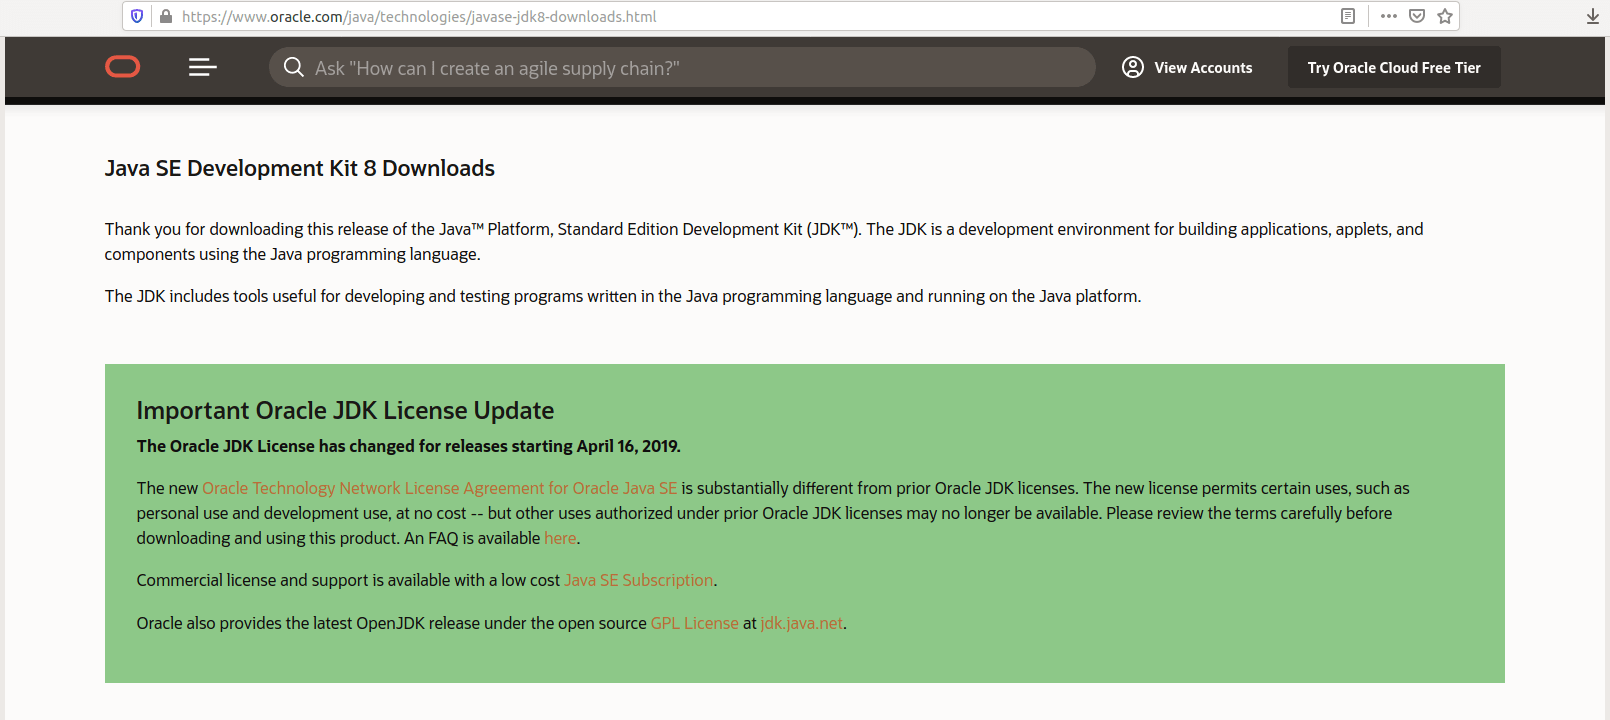Open the tracking protection shield icon
1610x720 pixels.
pyautogui.click(x=137, y=16)
